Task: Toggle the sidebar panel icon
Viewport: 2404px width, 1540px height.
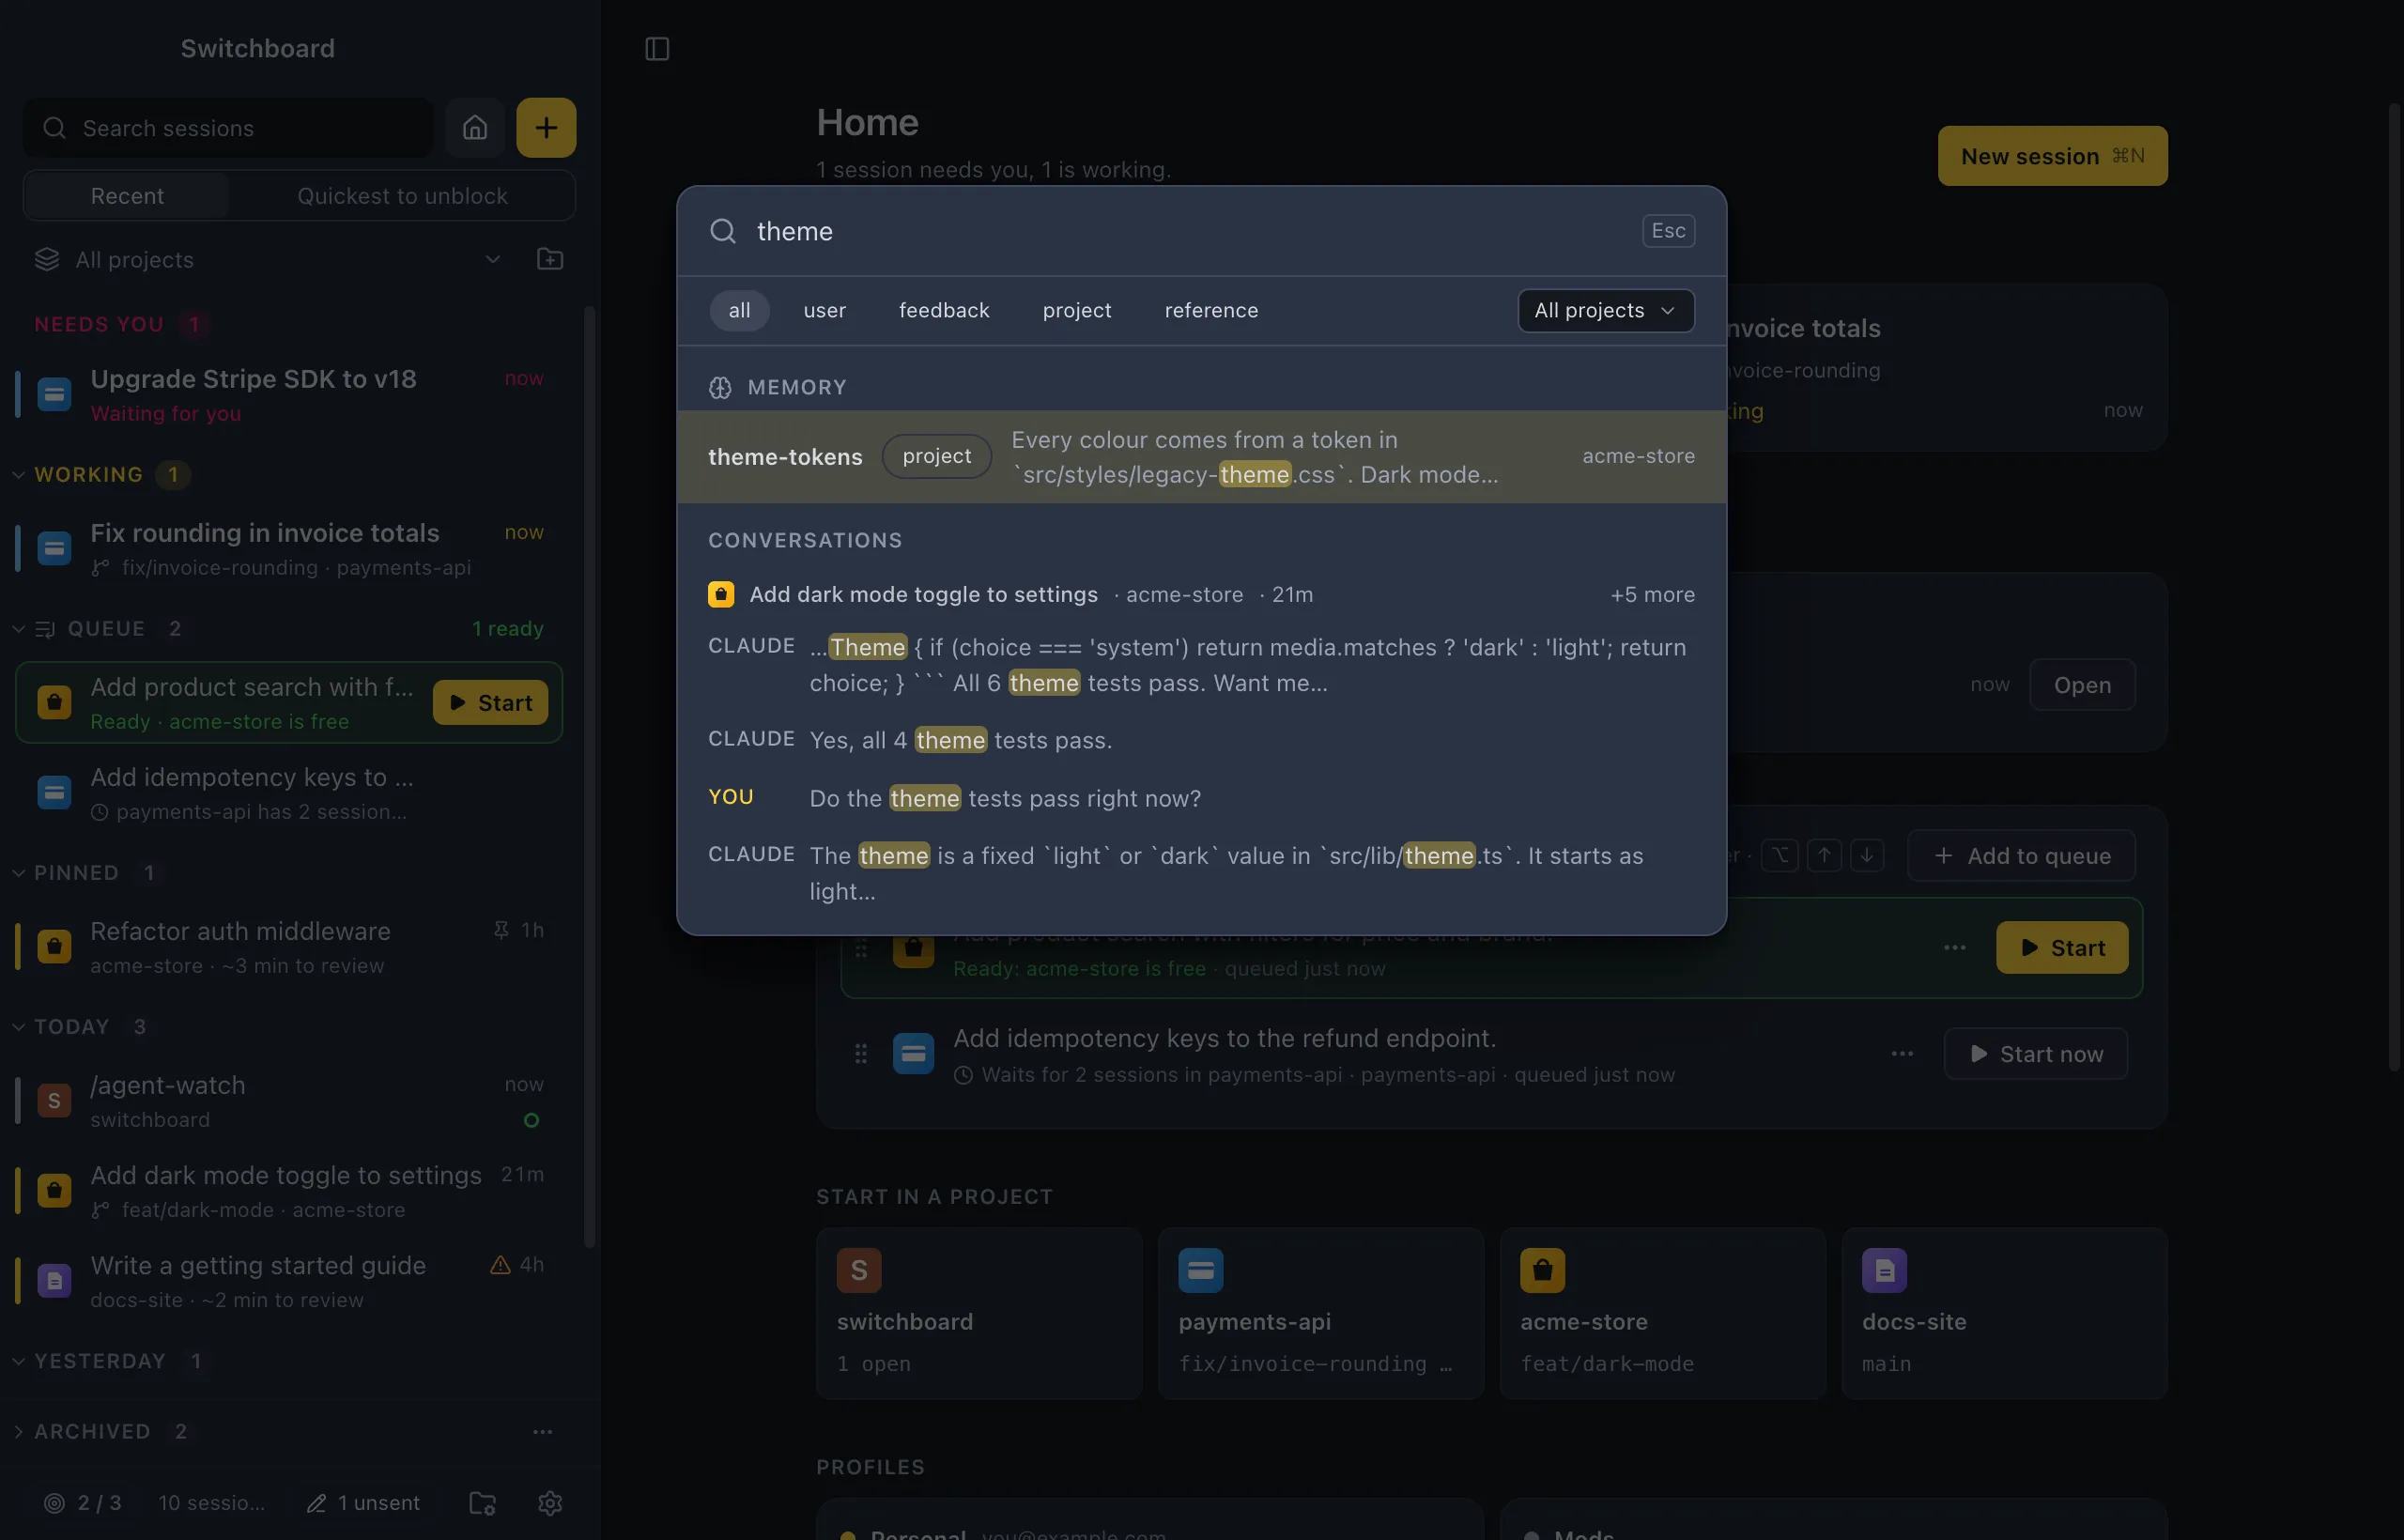Action: click(657, 48)
